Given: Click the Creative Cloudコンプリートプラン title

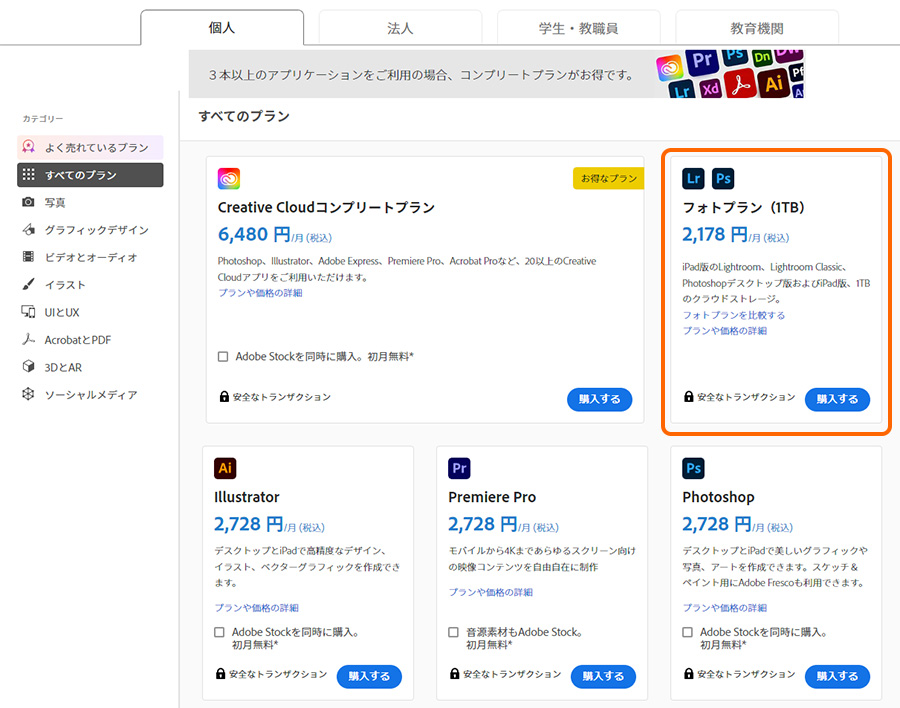Looking at the screenshot, I should [326, 207].
